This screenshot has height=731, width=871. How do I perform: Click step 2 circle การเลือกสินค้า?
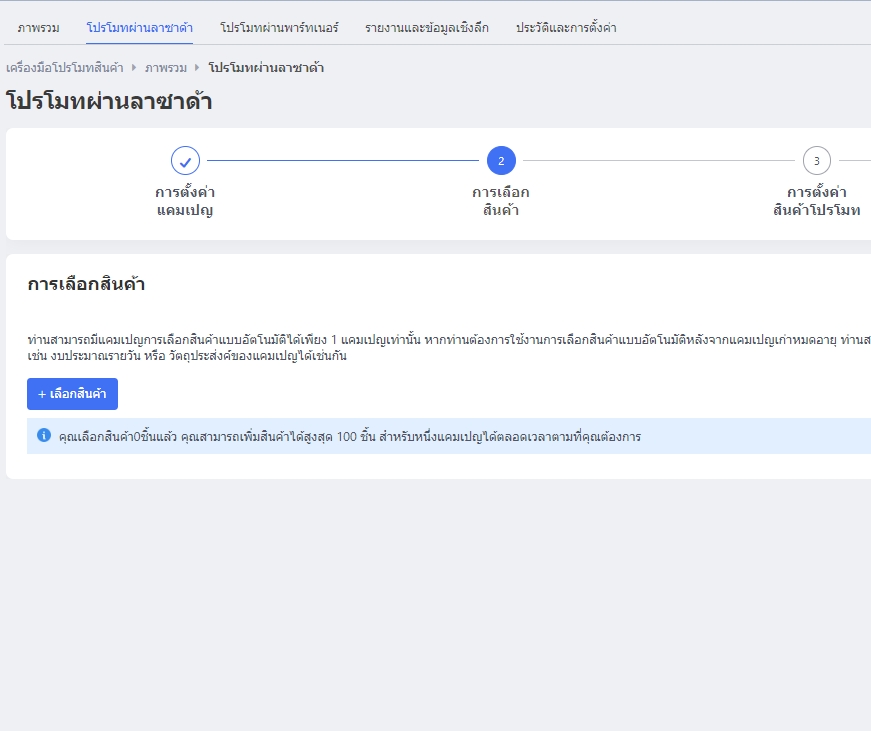click(x=501, y=161)
